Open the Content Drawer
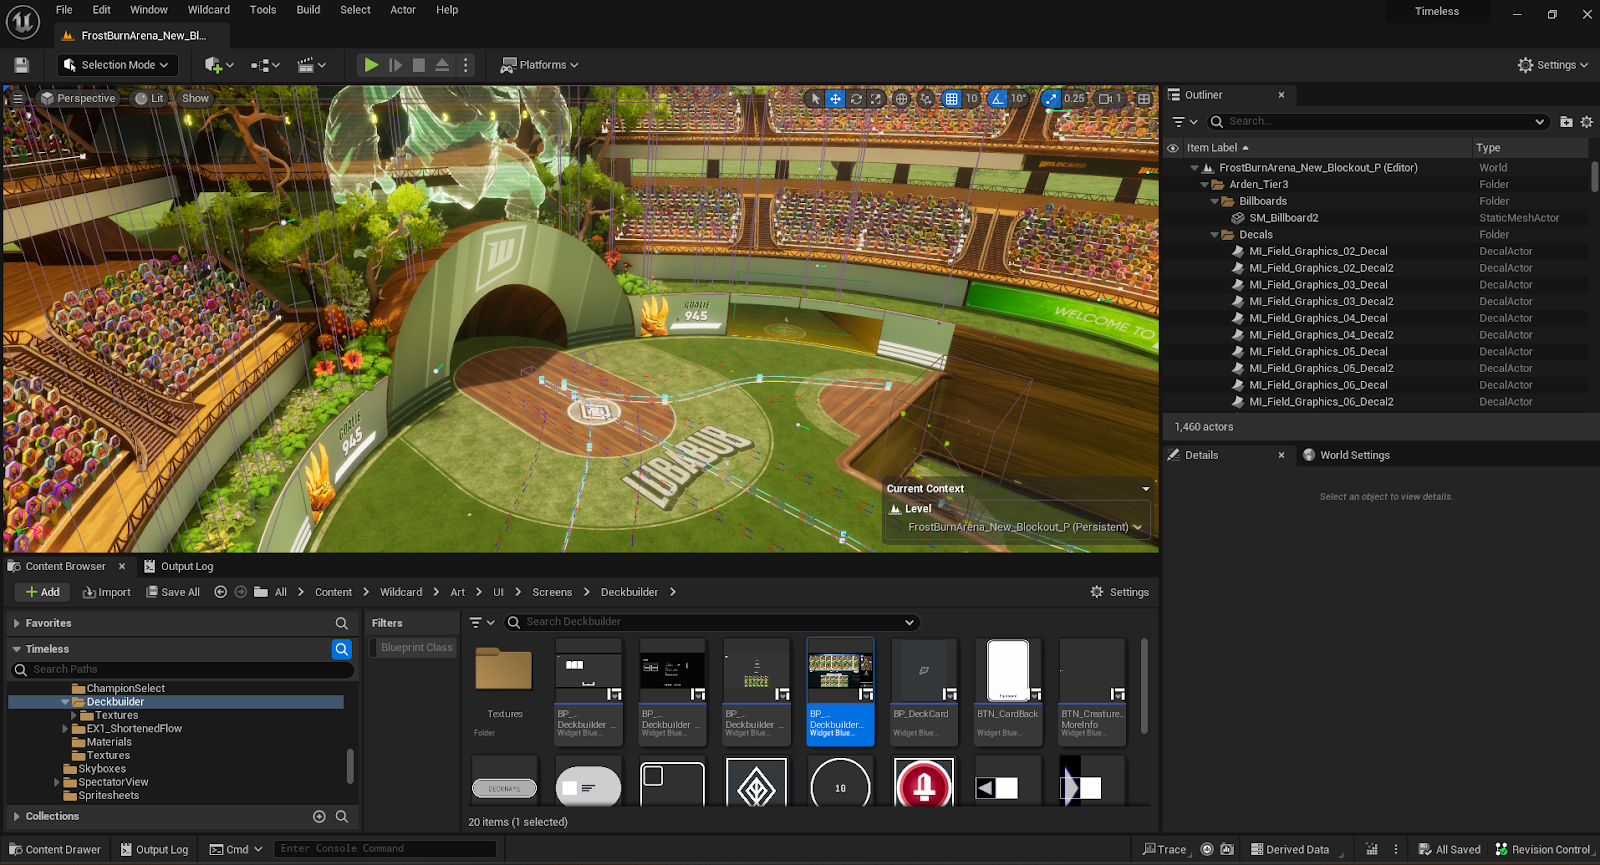The height and width of the screenshot is (865, 1600). (55, 850)
